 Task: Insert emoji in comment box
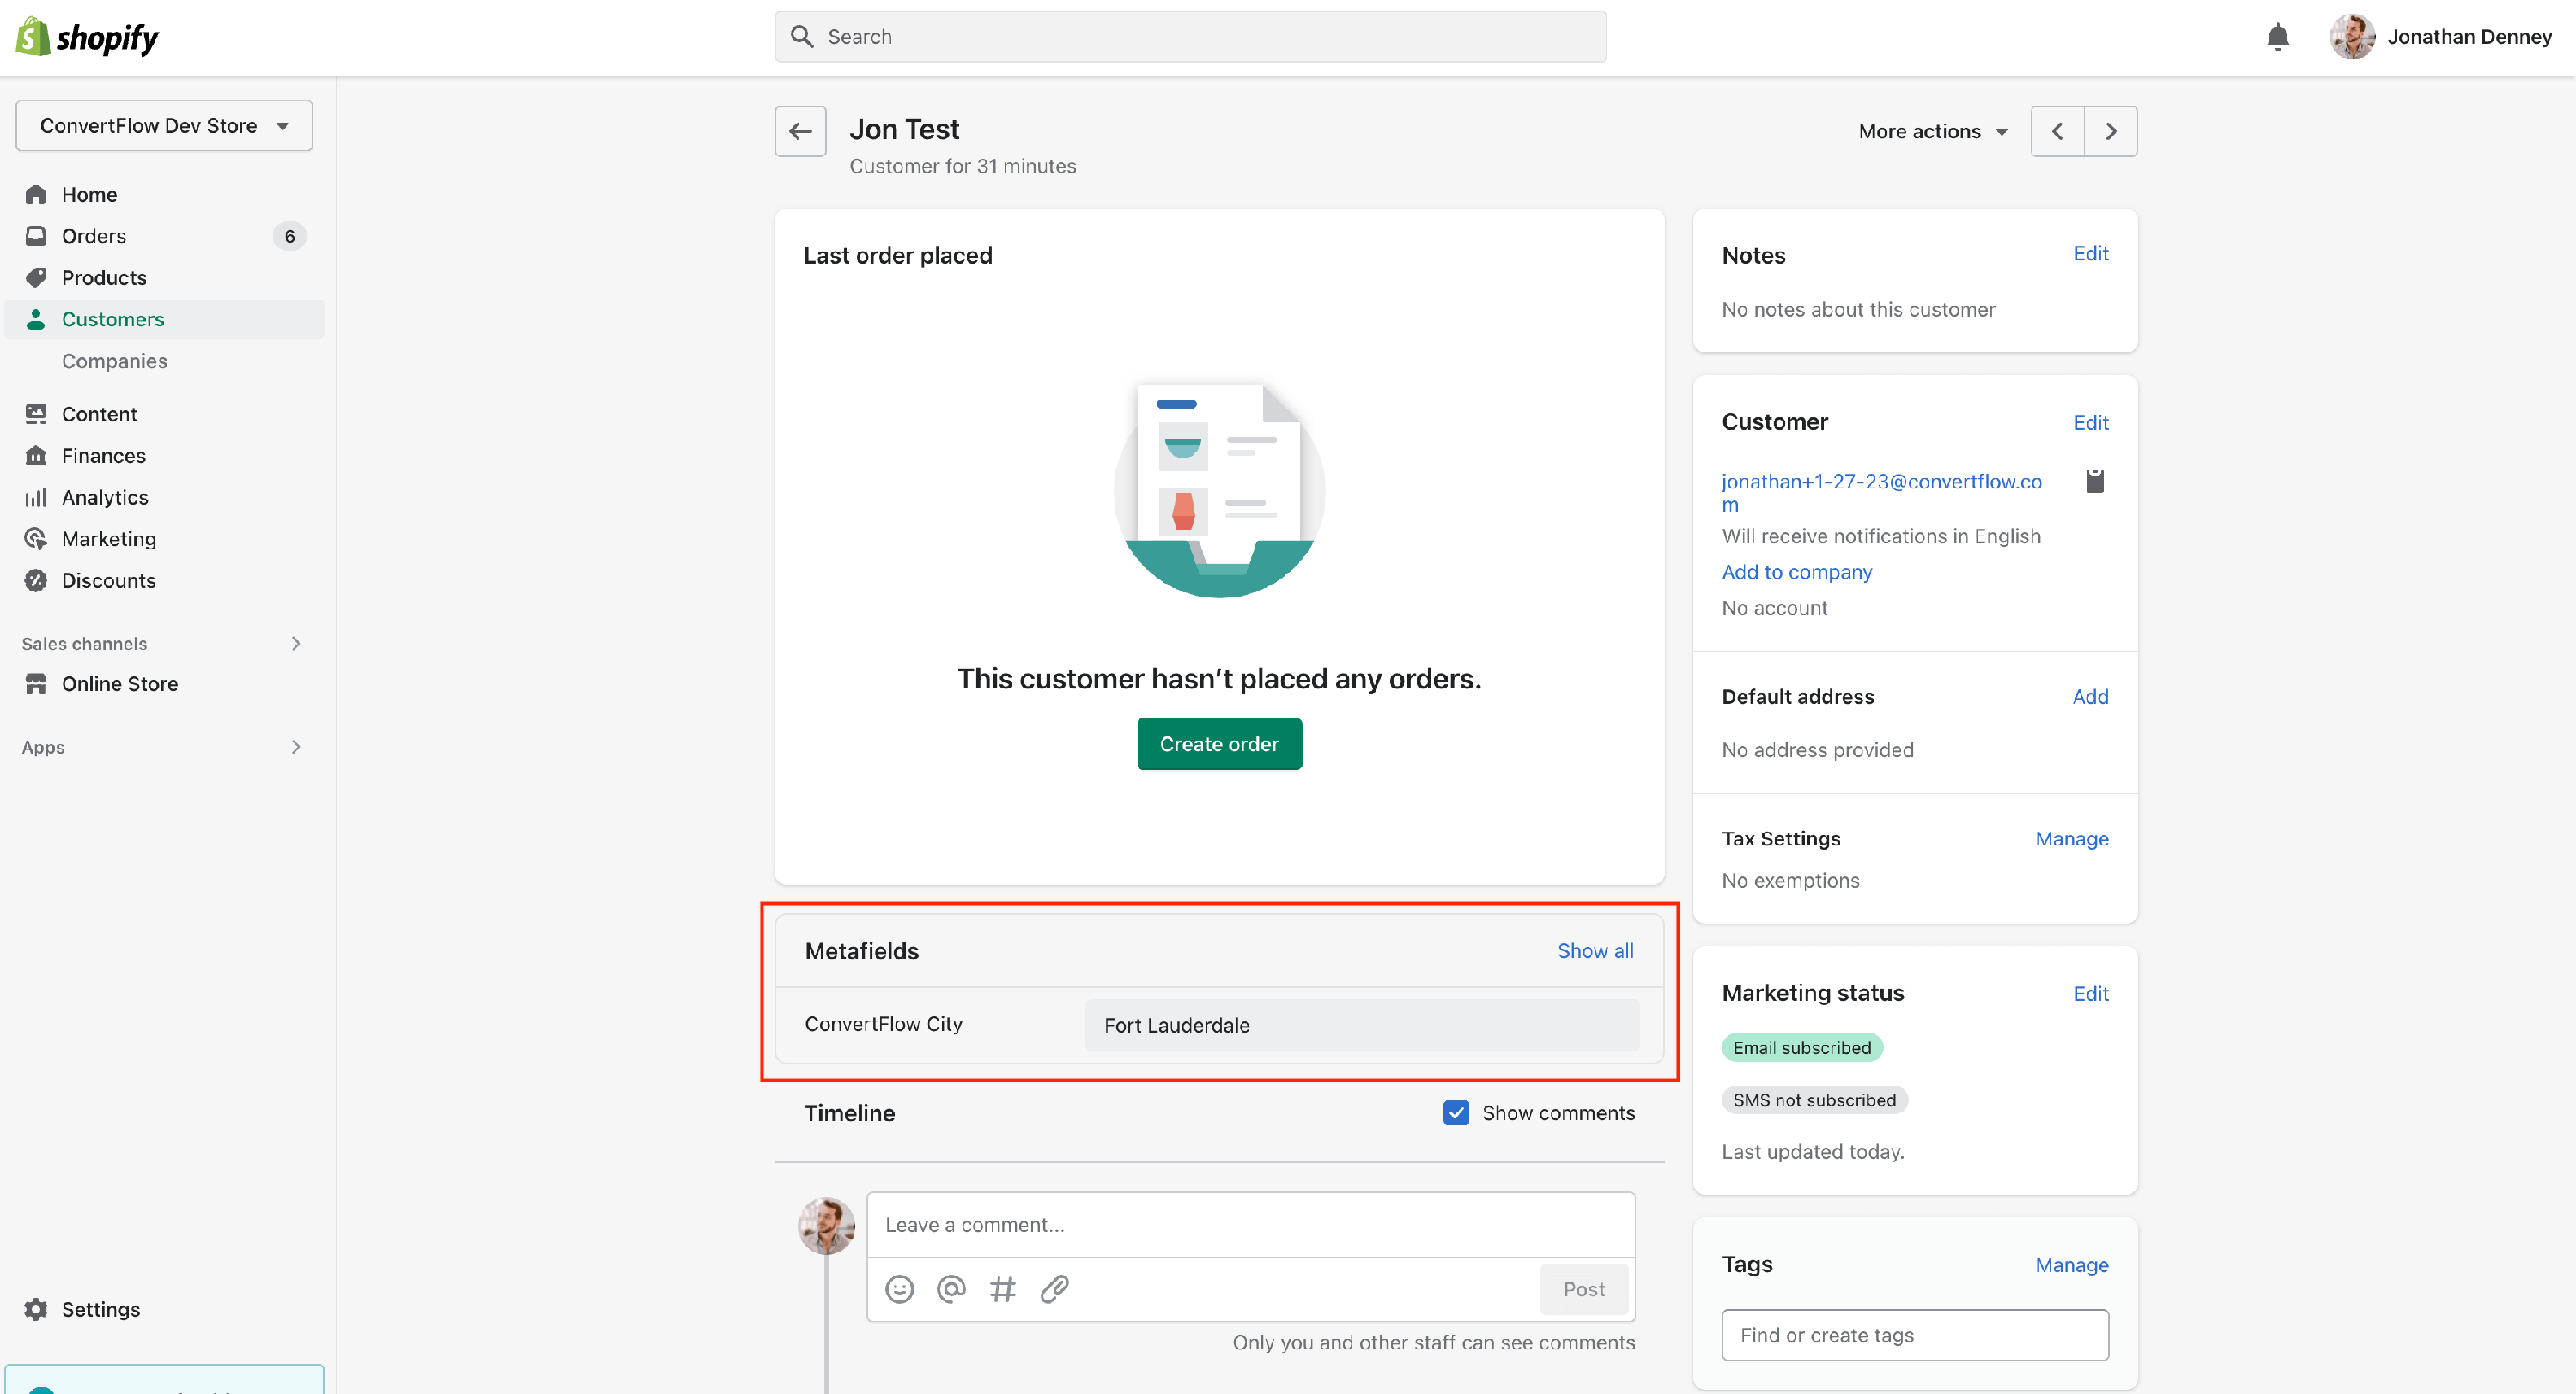(x=899, y=1289)
